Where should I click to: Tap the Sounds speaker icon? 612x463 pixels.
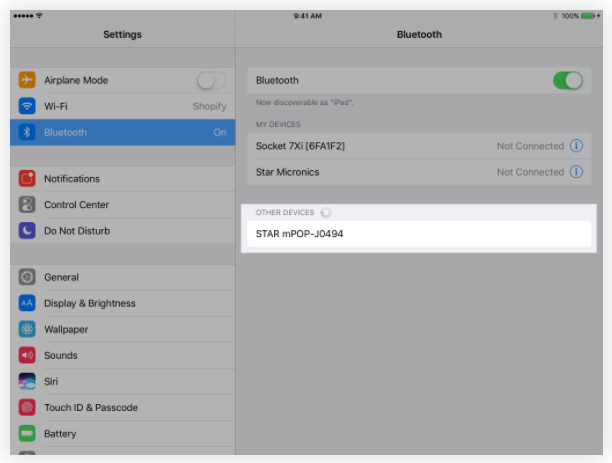coord(27,355)
